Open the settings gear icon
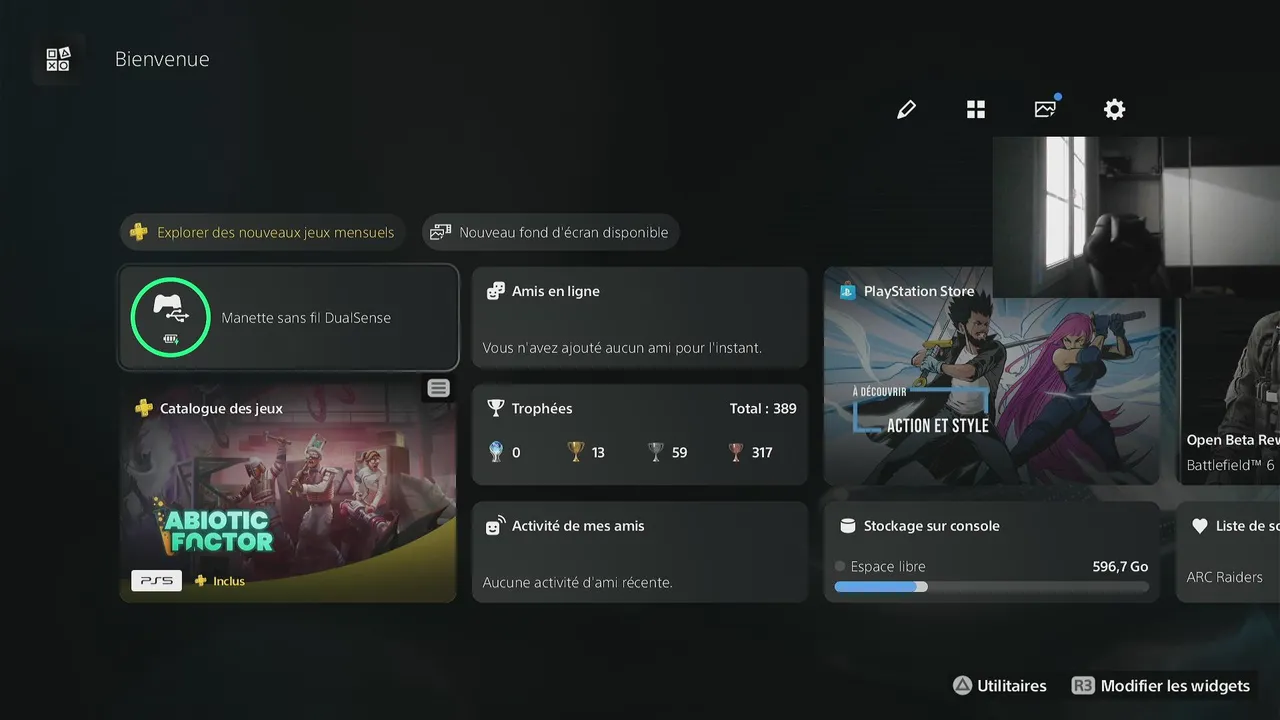 1115,109
